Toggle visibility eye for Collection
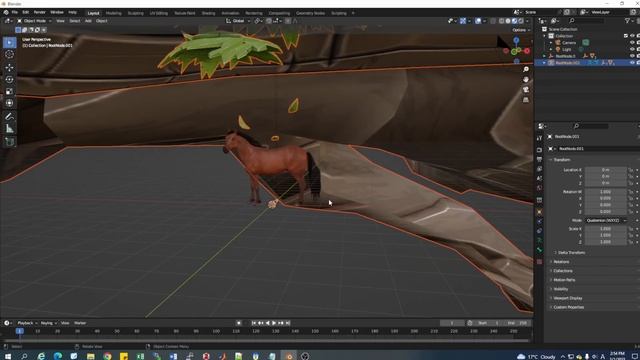This screenshot has height=360, width=640. tap(632, 36)
